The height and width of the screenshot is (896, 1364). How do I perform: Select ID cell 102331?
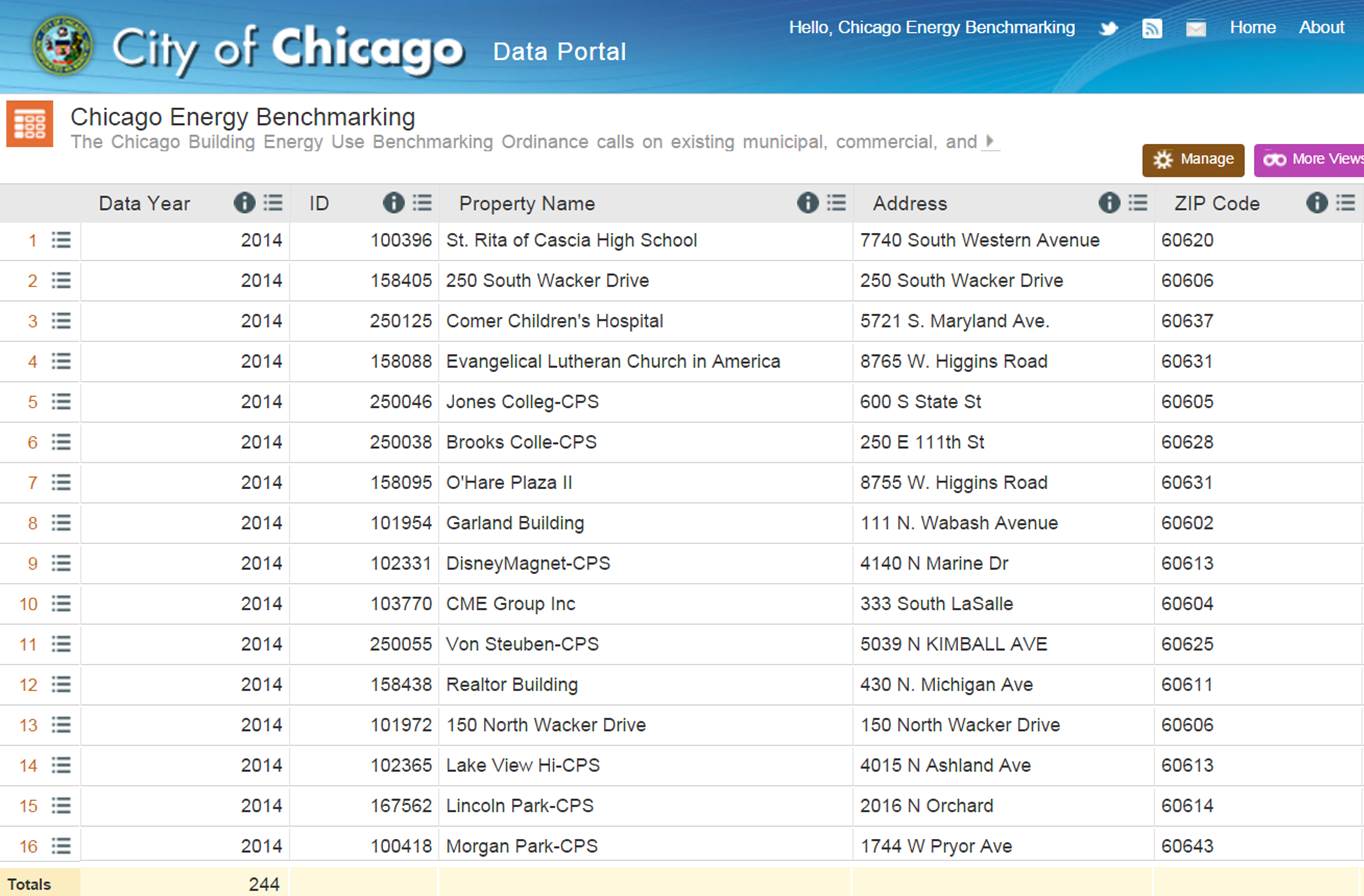401,563
